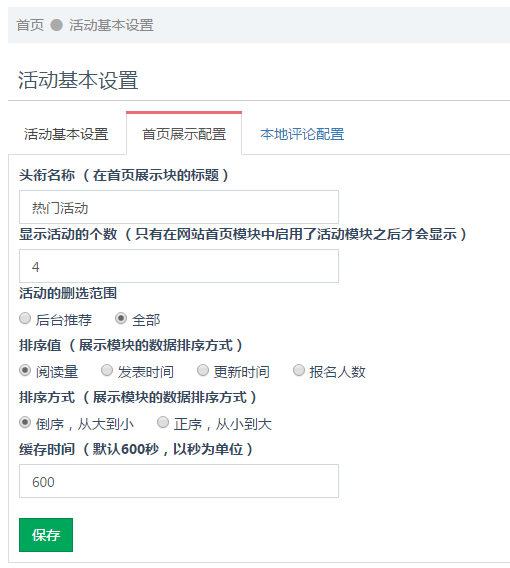Switch to the 活动基本设置 tab
The width and height of the screenshot is (510, 568).
pos(66,134)
